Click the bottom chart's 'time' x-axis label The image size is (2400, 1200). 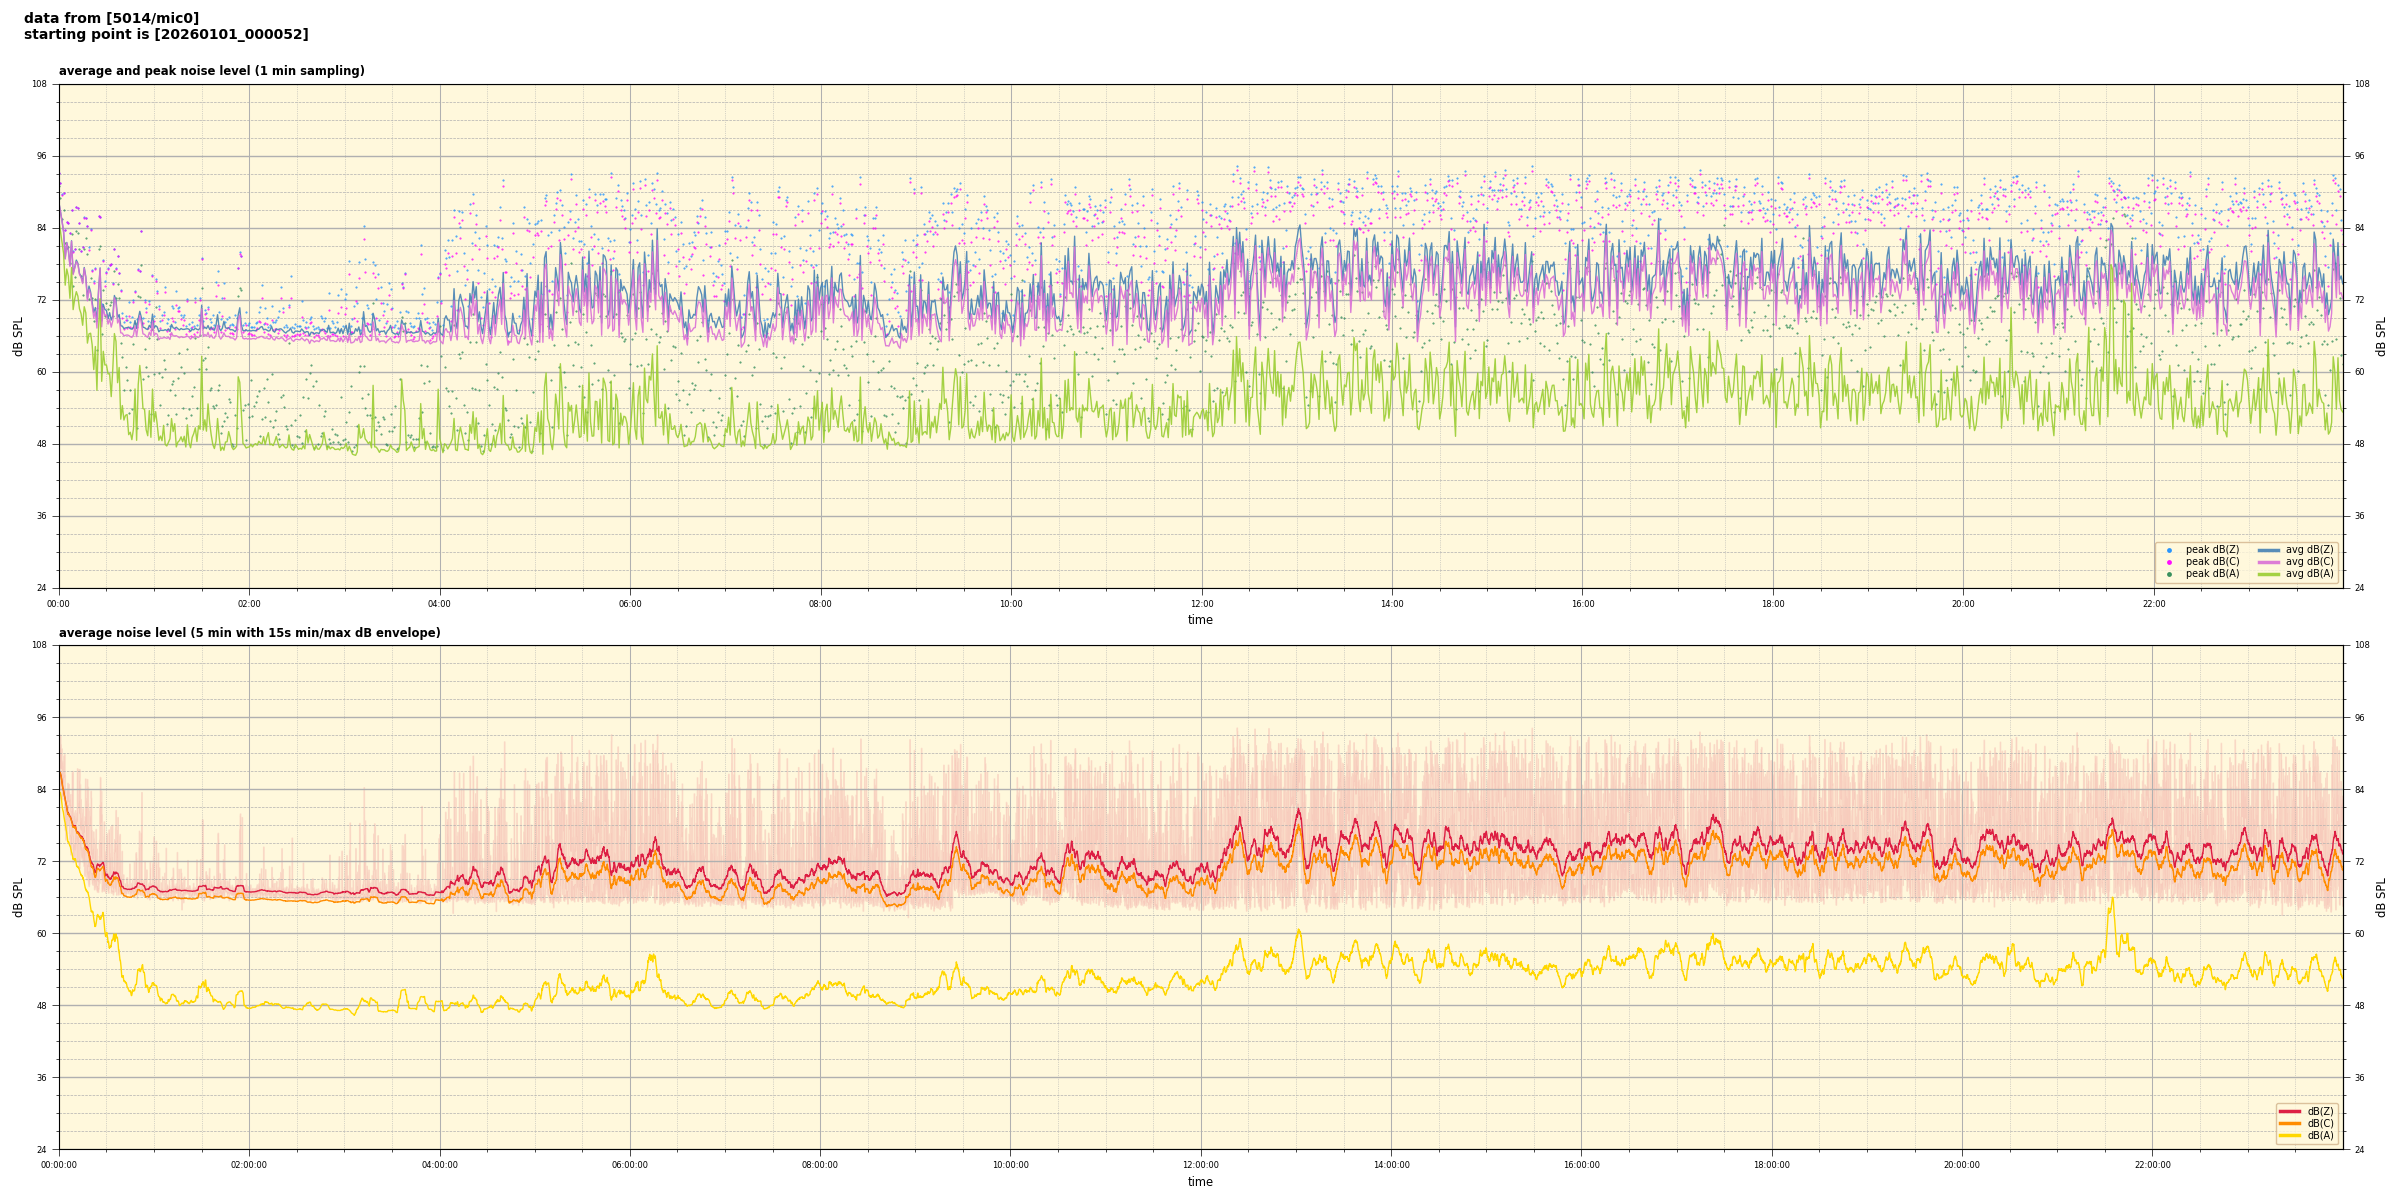pos(1200,1182)
